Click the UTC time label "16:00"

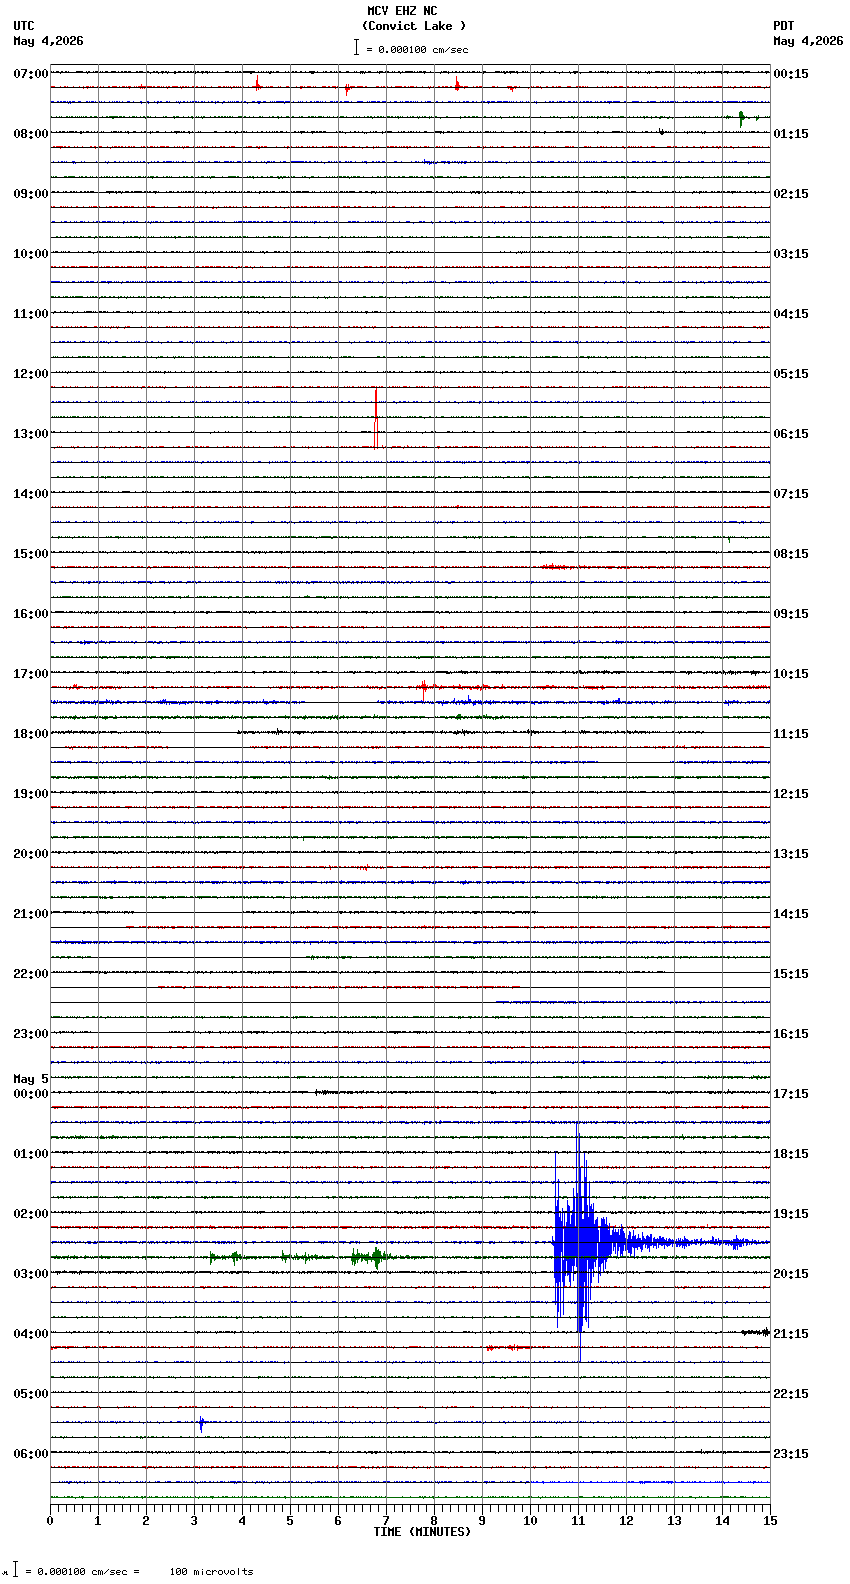tap(31, 614)
